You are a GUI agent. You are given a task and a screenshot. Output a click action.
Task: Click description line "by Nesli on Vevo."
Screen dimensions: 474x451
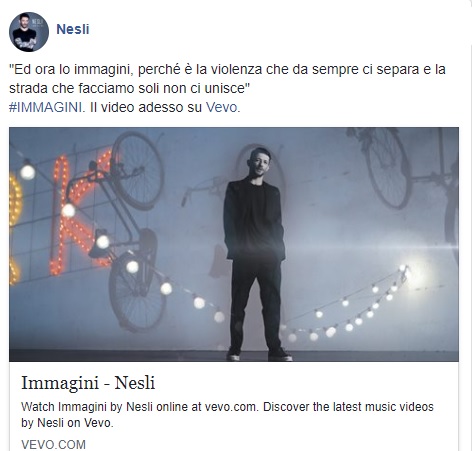pyautogui.click(x=67, y=423)
